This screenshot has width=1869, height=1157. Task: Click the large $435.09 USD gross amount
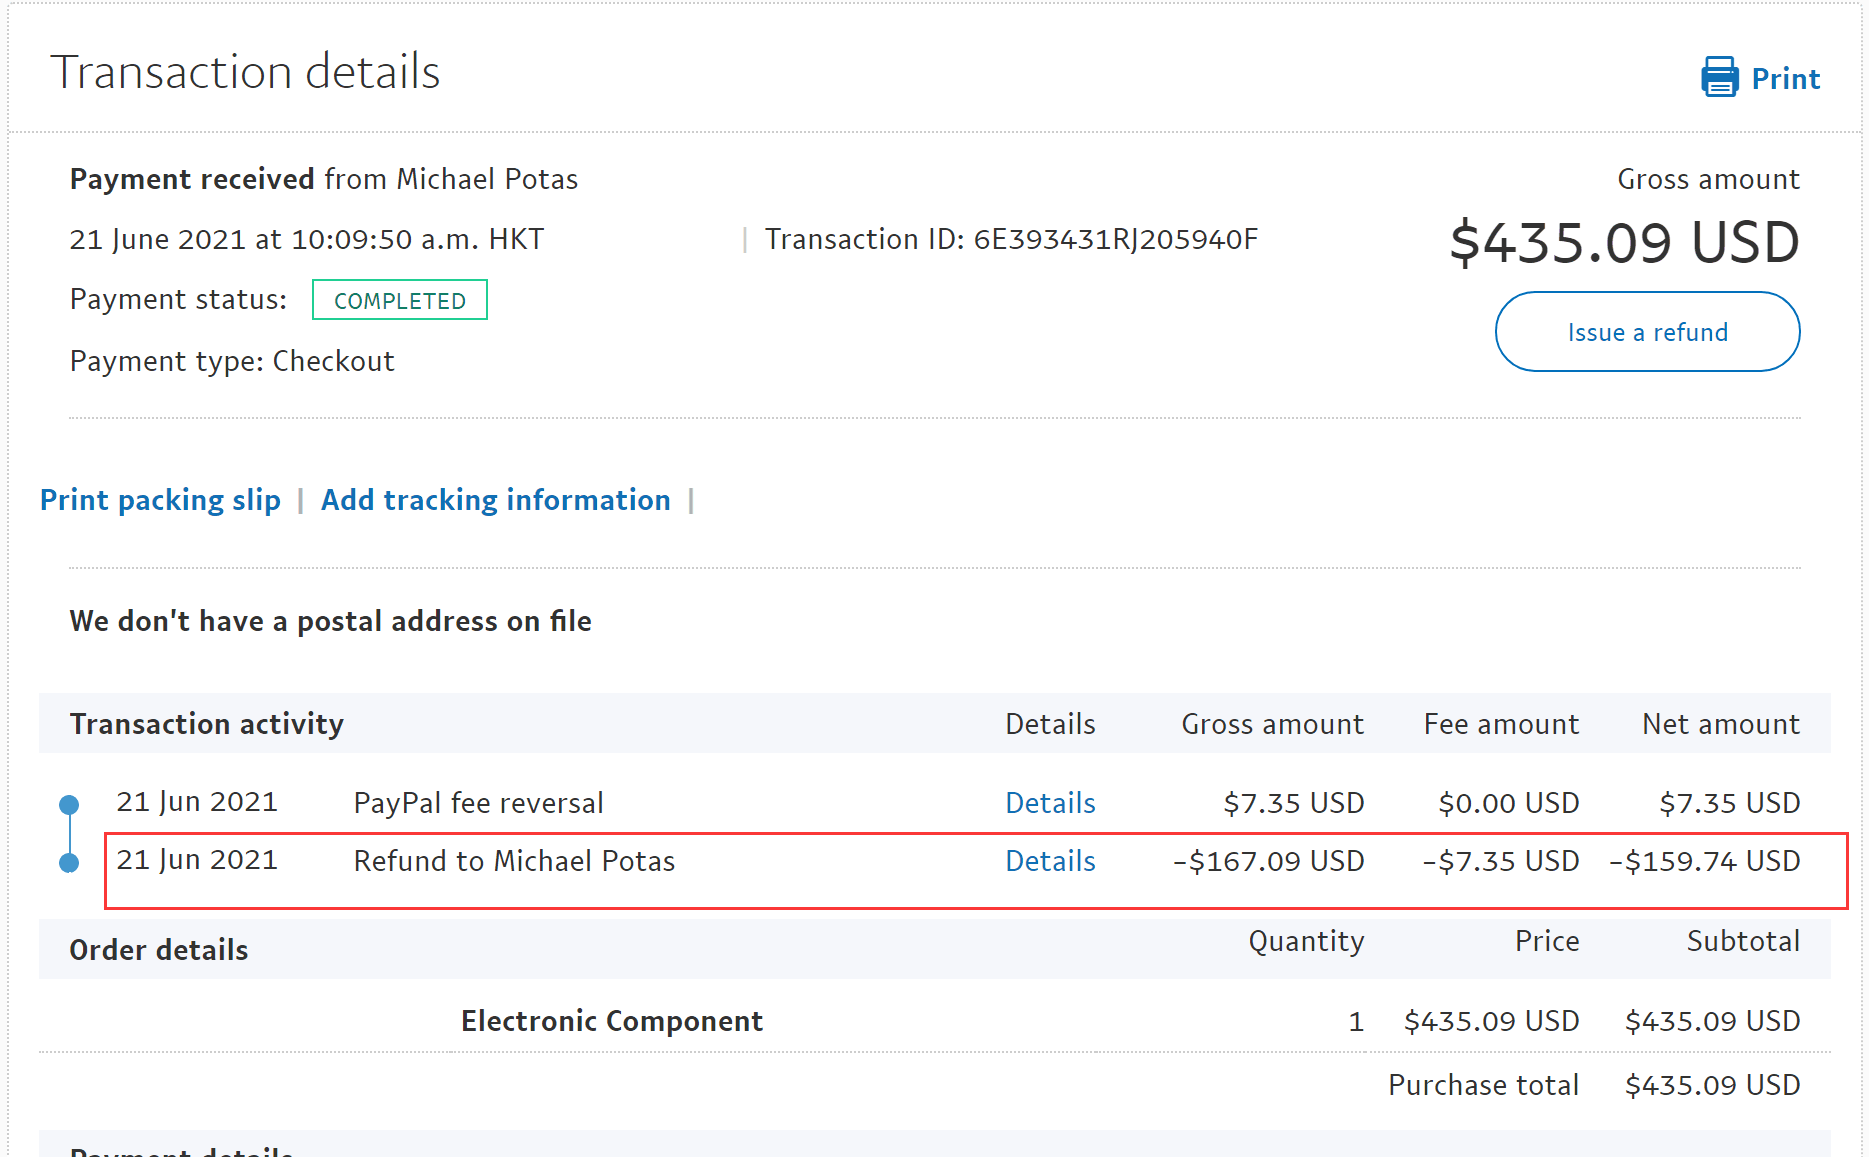coord(1624,243)
